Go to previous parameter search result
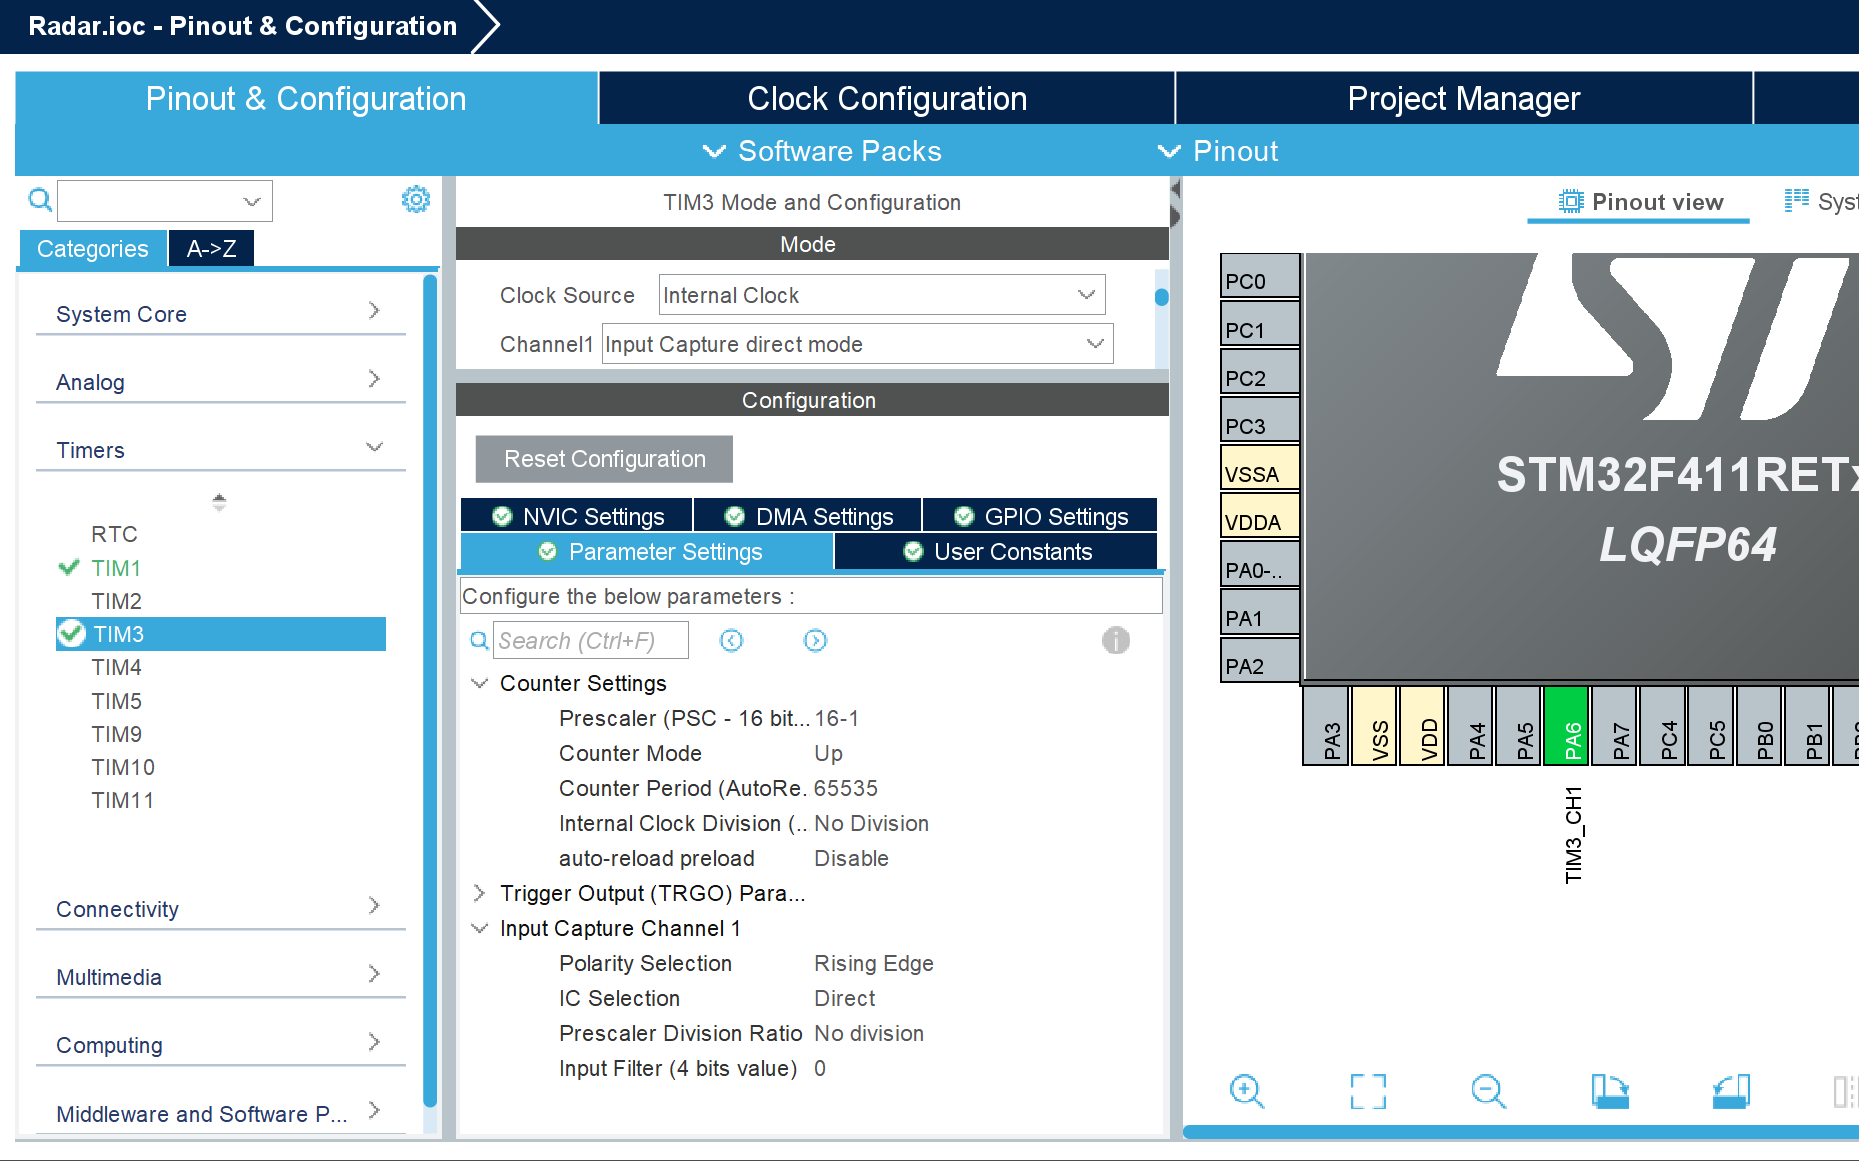Screen dimensions: 1859x1161 [x=732, y=641]
